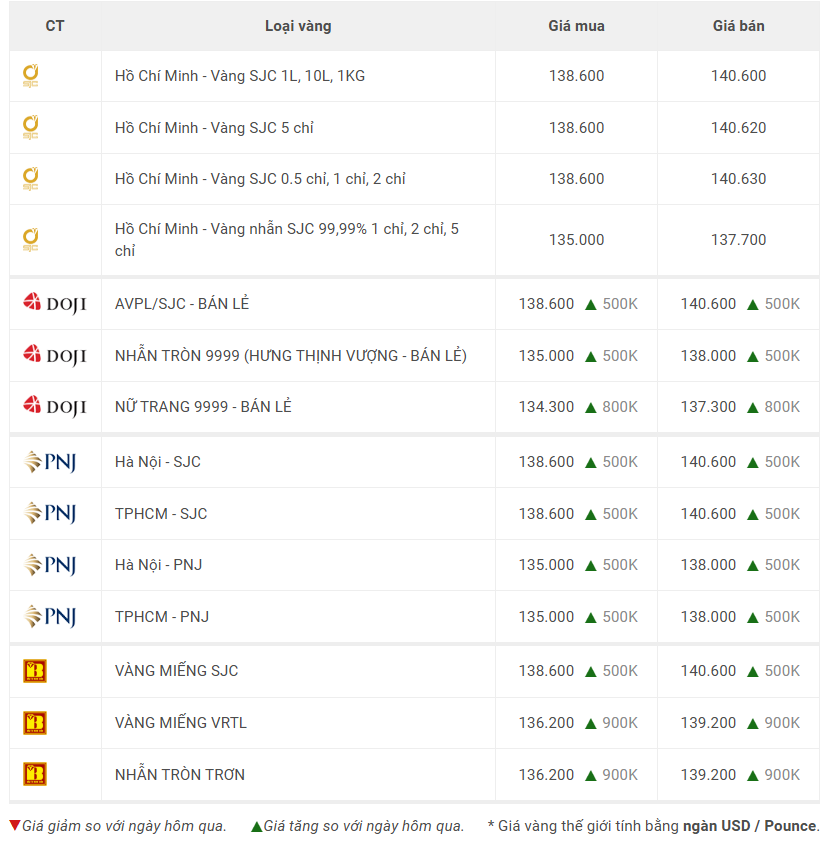Viewport: 829px width, 846px height.
Task: Click the green arrow beside buy price 134.300
Action: (591, 408)
